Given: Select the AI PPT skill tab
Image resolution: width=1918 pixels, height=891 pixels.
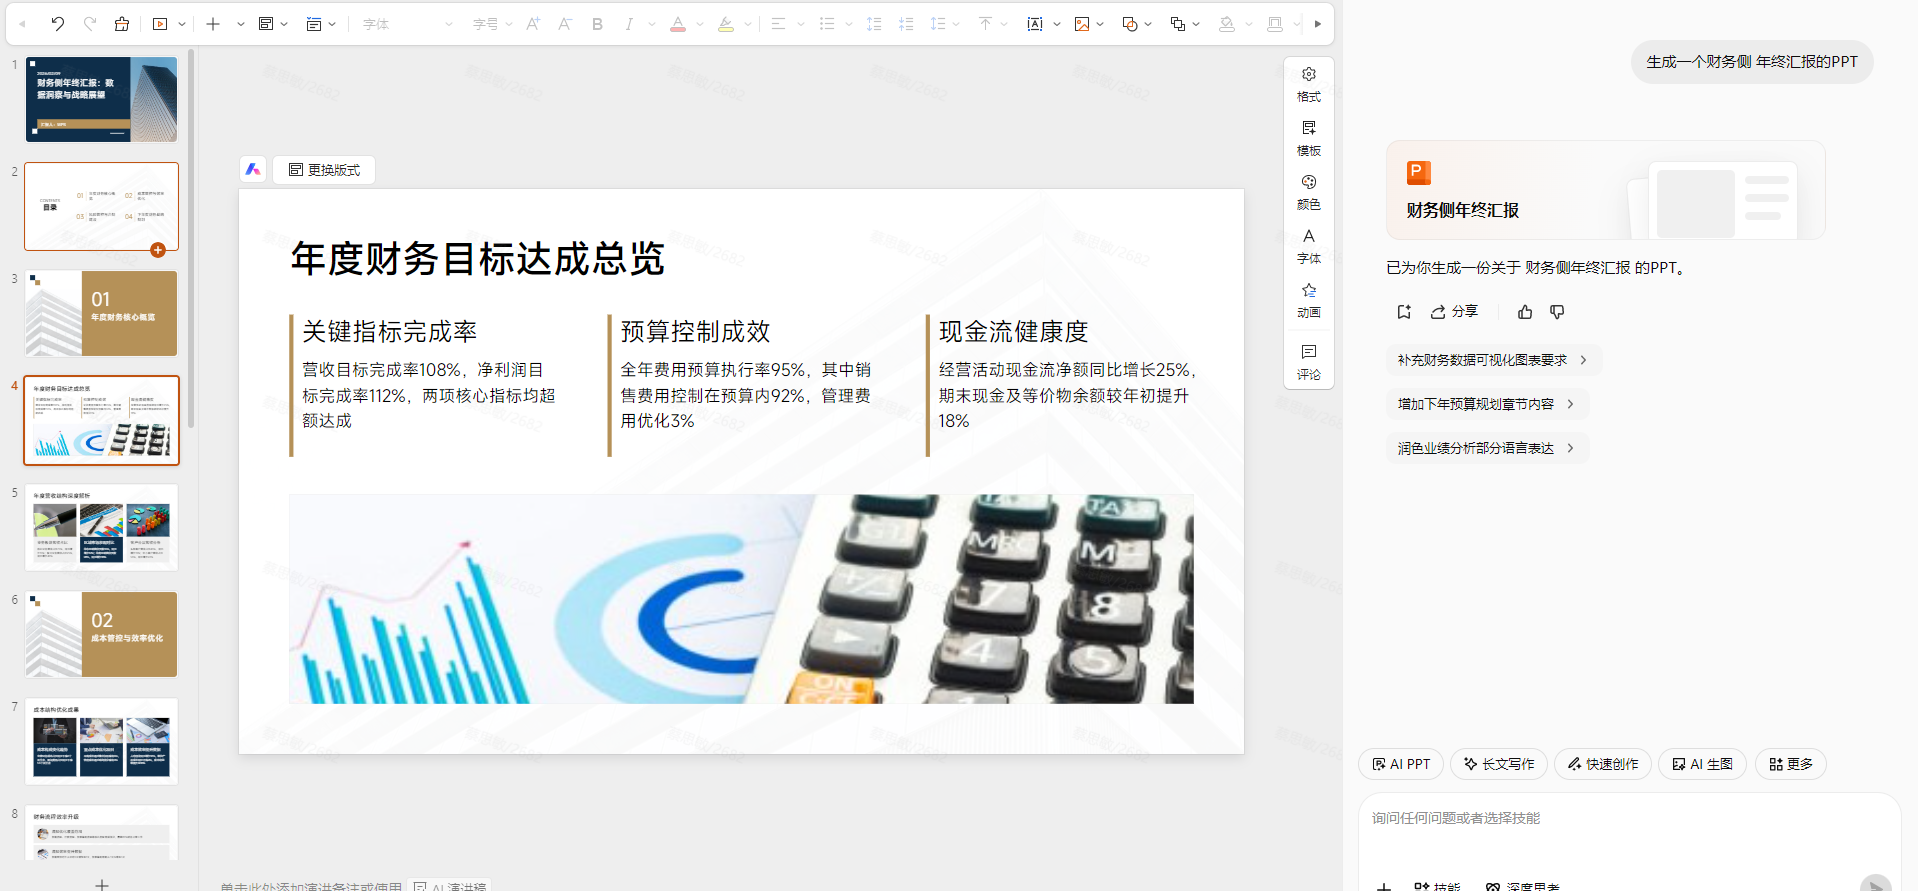Looking at the screenshot, I should pyautogui.click(x=1400, y=764).
